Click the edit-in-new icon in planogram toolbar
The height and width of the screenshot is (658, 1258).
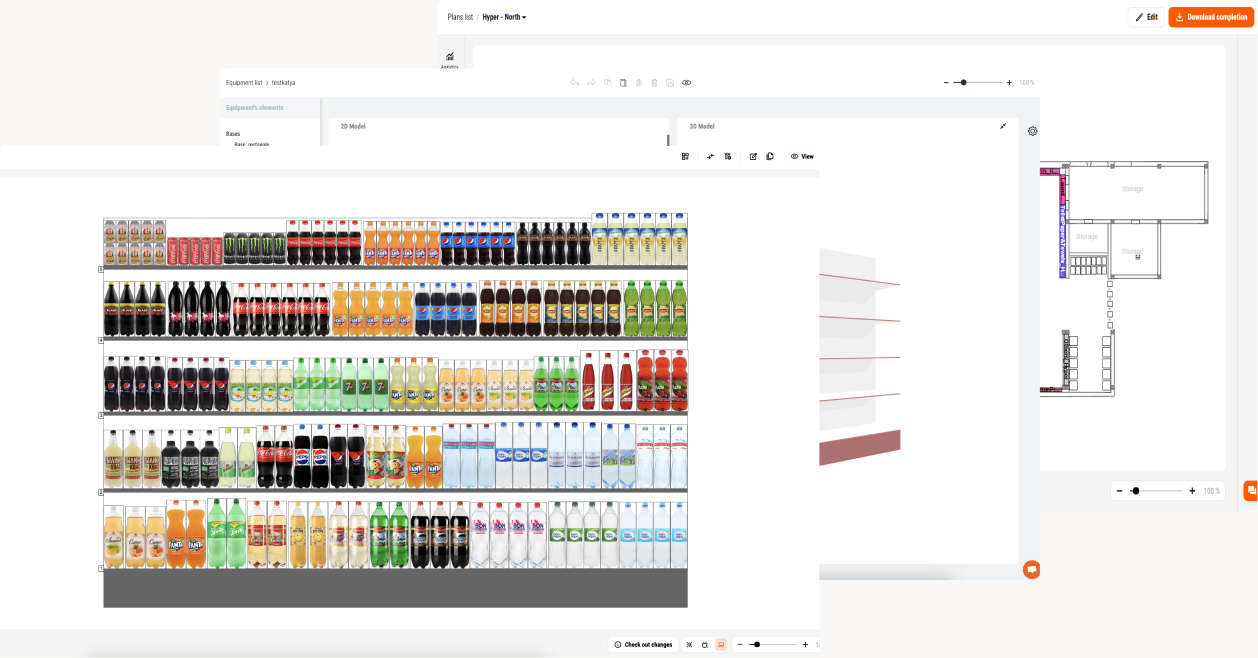753,156
